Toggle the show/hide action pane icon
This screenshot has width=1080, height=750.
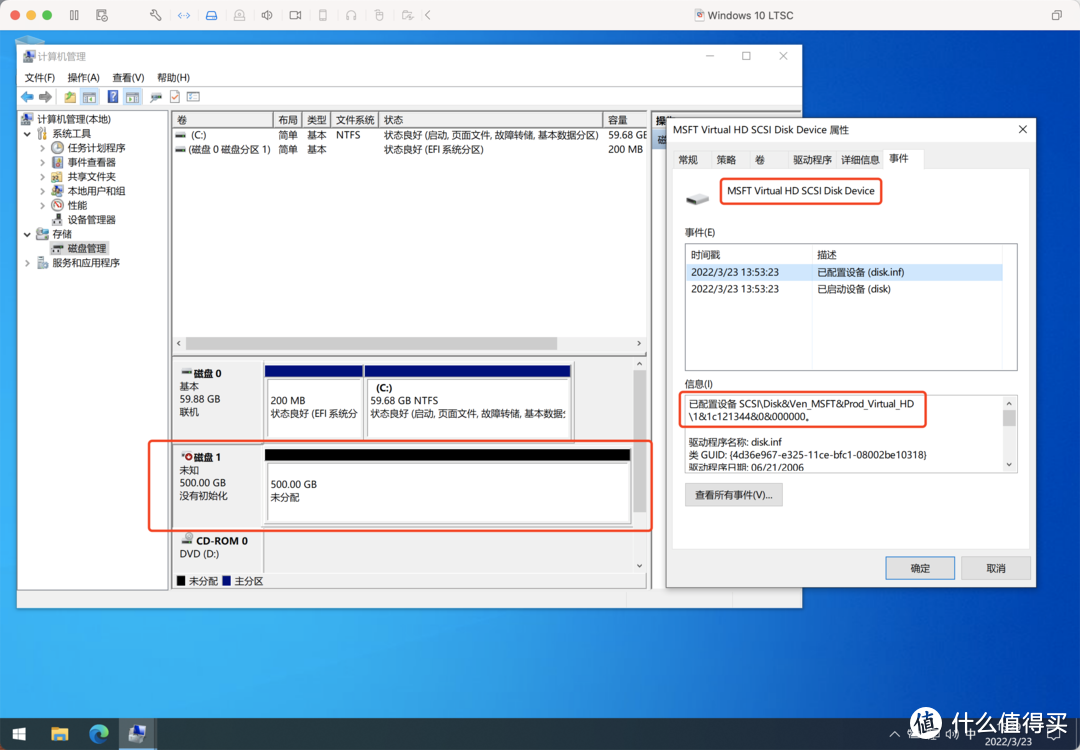(x=132, y=97)
